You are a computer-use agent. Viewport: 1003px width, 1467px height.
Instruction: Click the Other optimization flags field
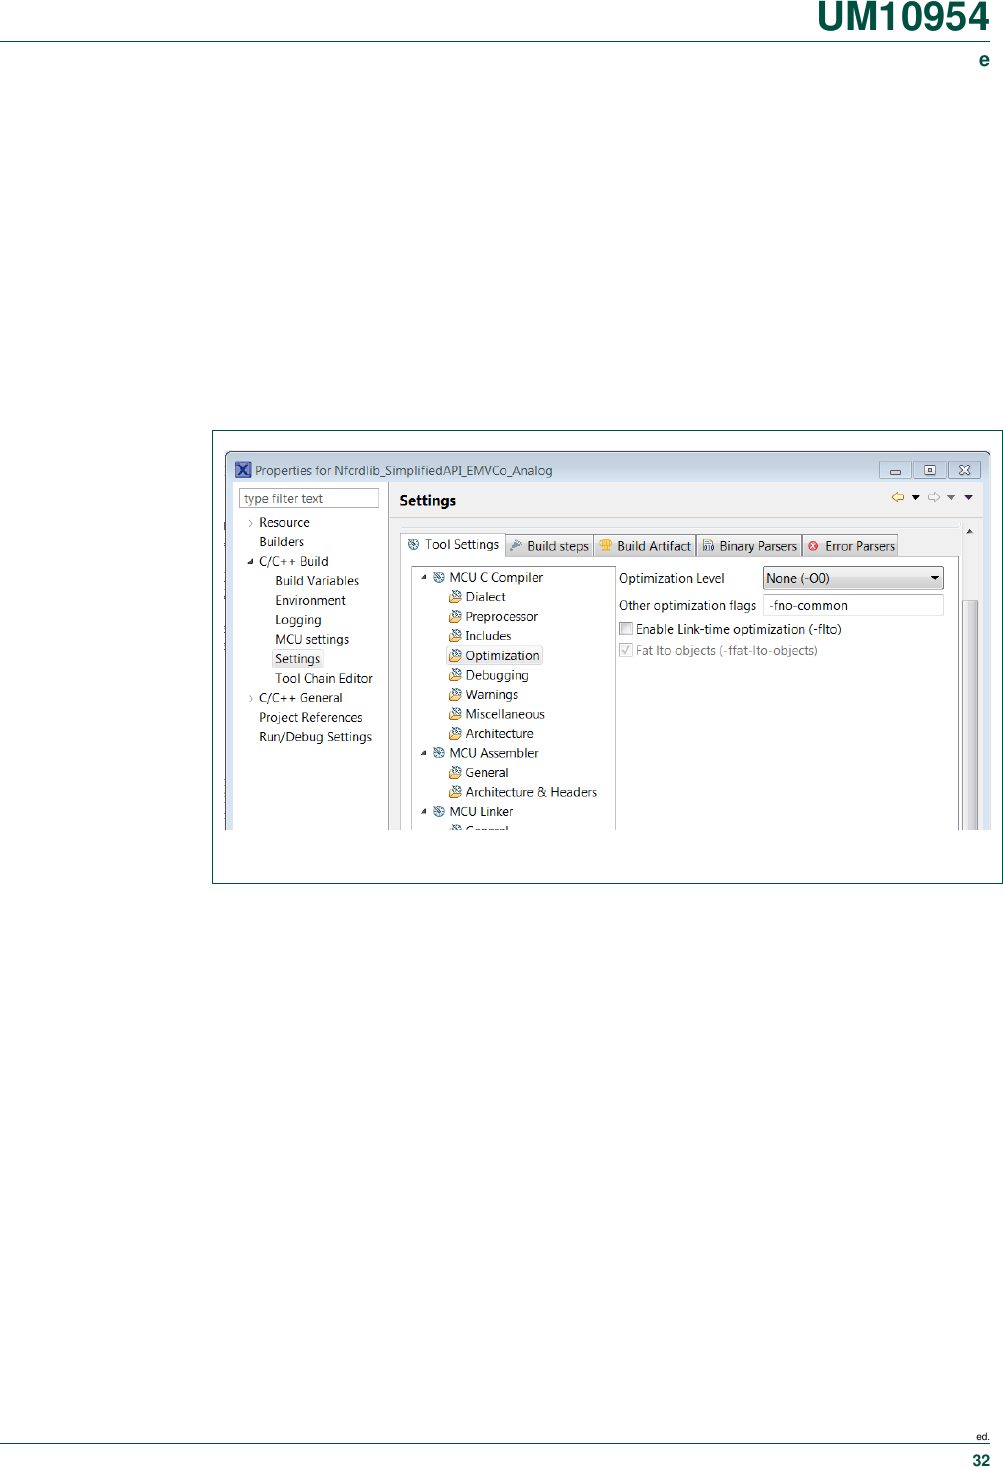click(x=853, y=605)
